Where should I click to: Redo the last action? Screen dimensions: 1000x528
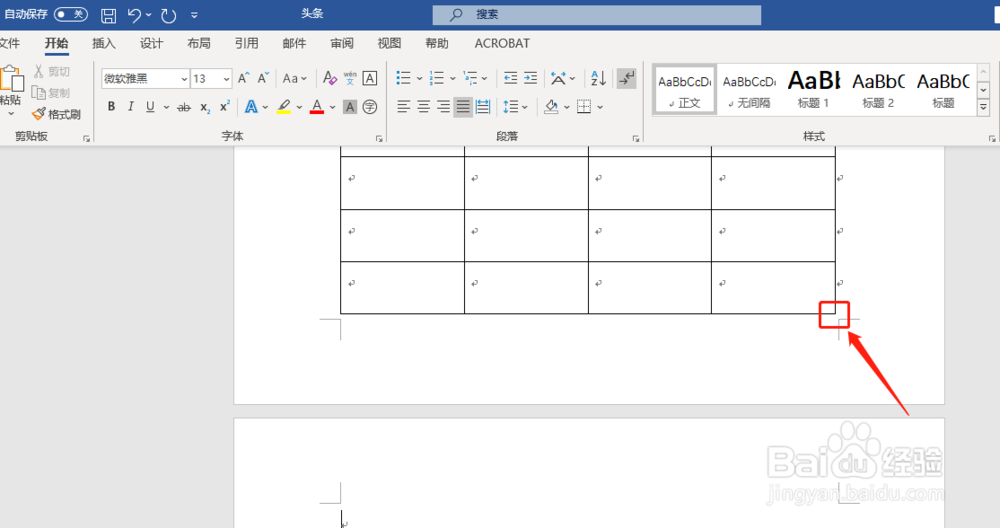click(x=168, y=15)
